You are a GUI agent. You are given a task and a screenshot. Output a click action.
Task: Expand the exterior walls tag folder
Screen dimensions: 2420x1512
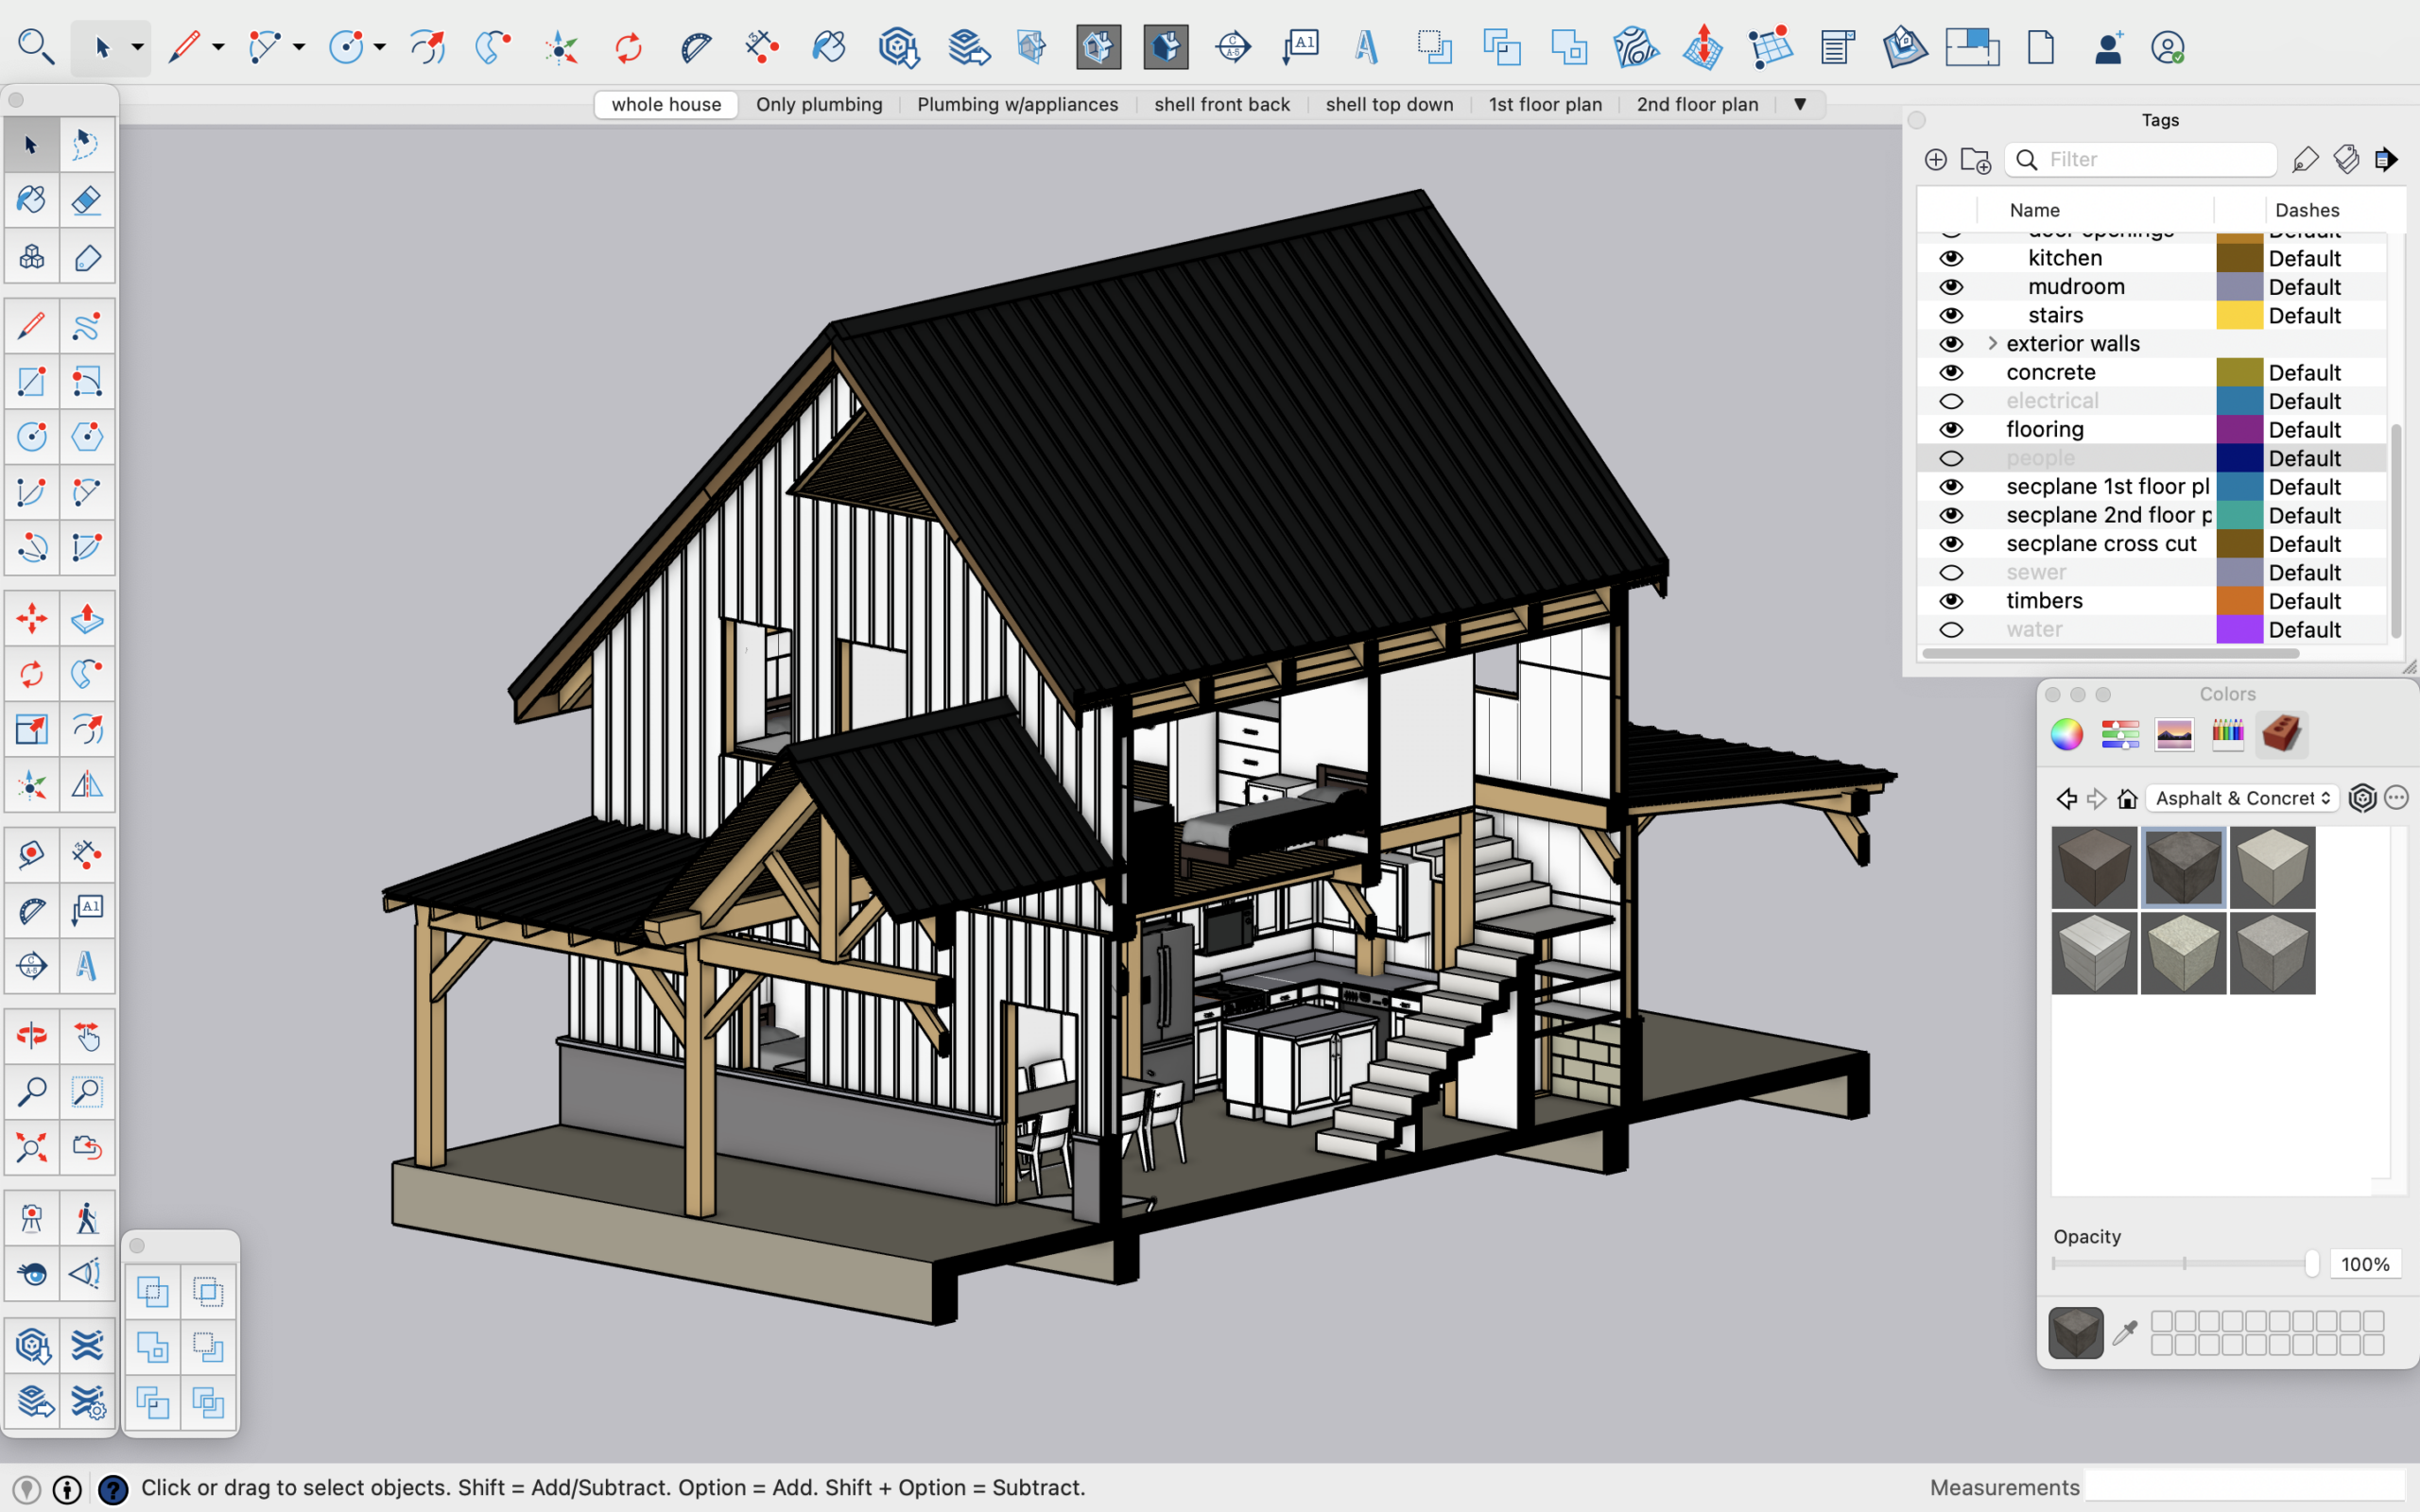pyautogui.click(x=1992, y=344)
